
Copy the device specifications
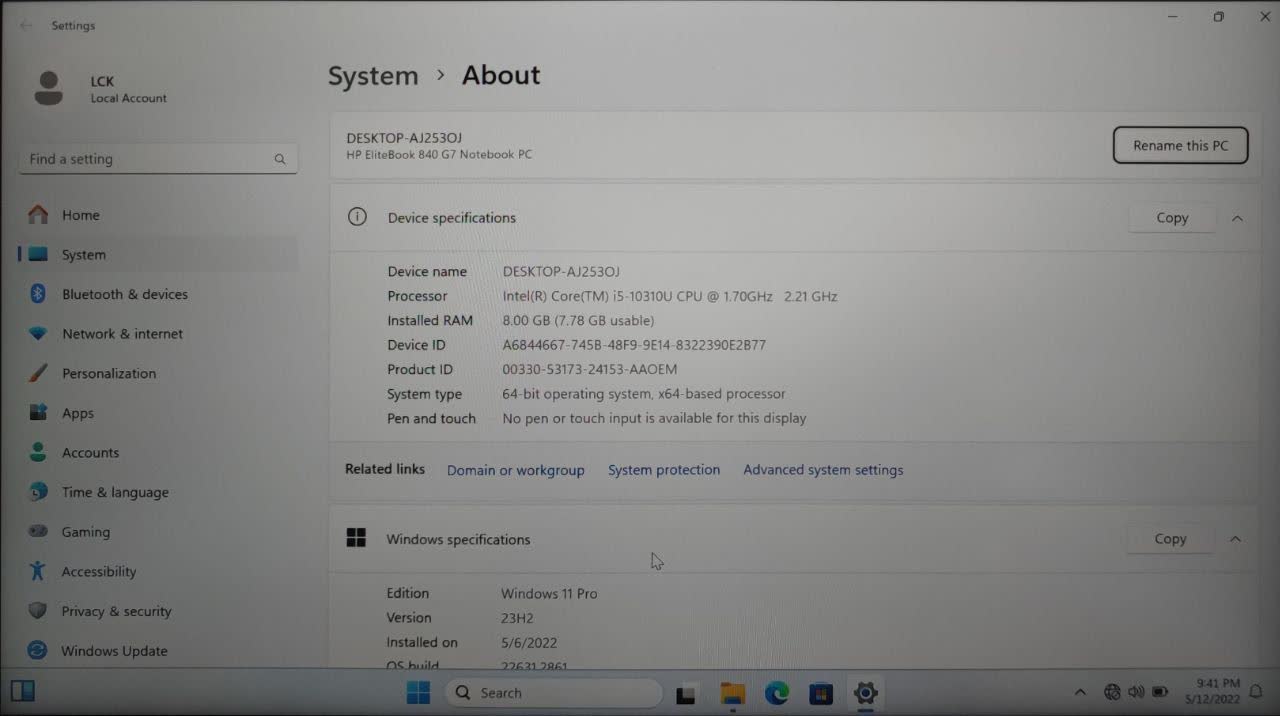coord(1172,218)
